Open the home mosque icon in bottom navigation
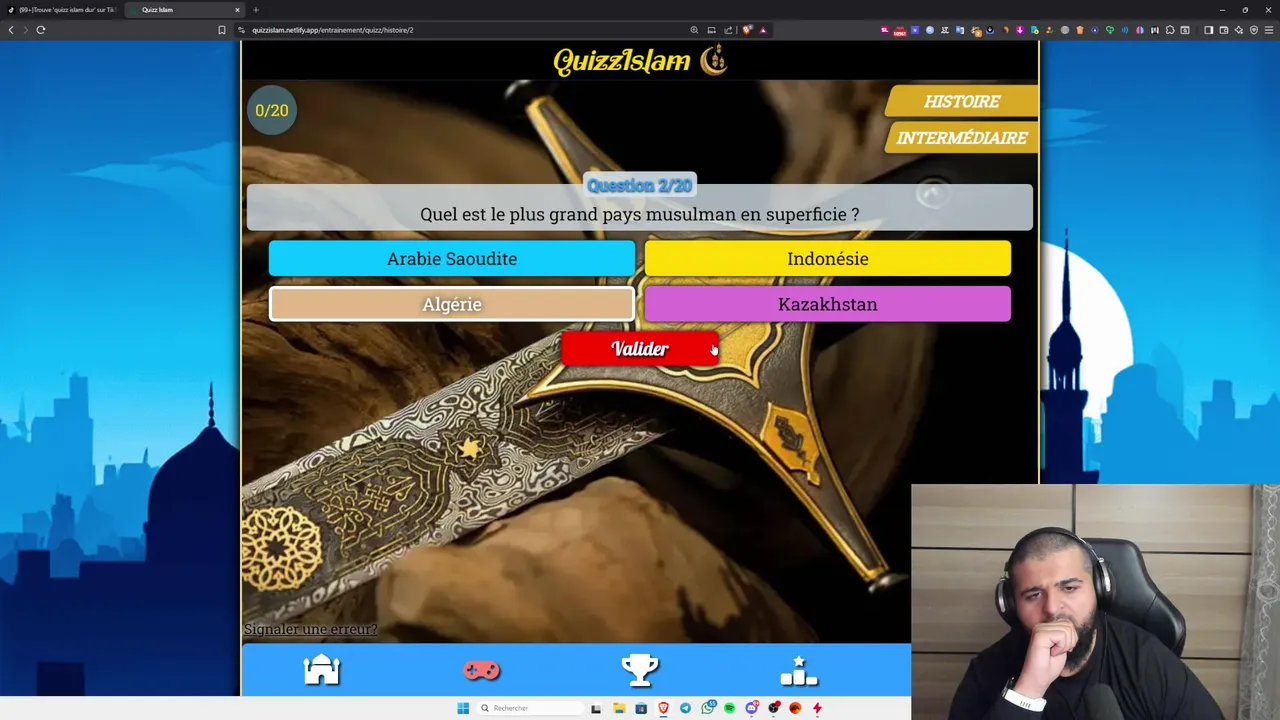The image size is (1280, 720). click(322, 669)
